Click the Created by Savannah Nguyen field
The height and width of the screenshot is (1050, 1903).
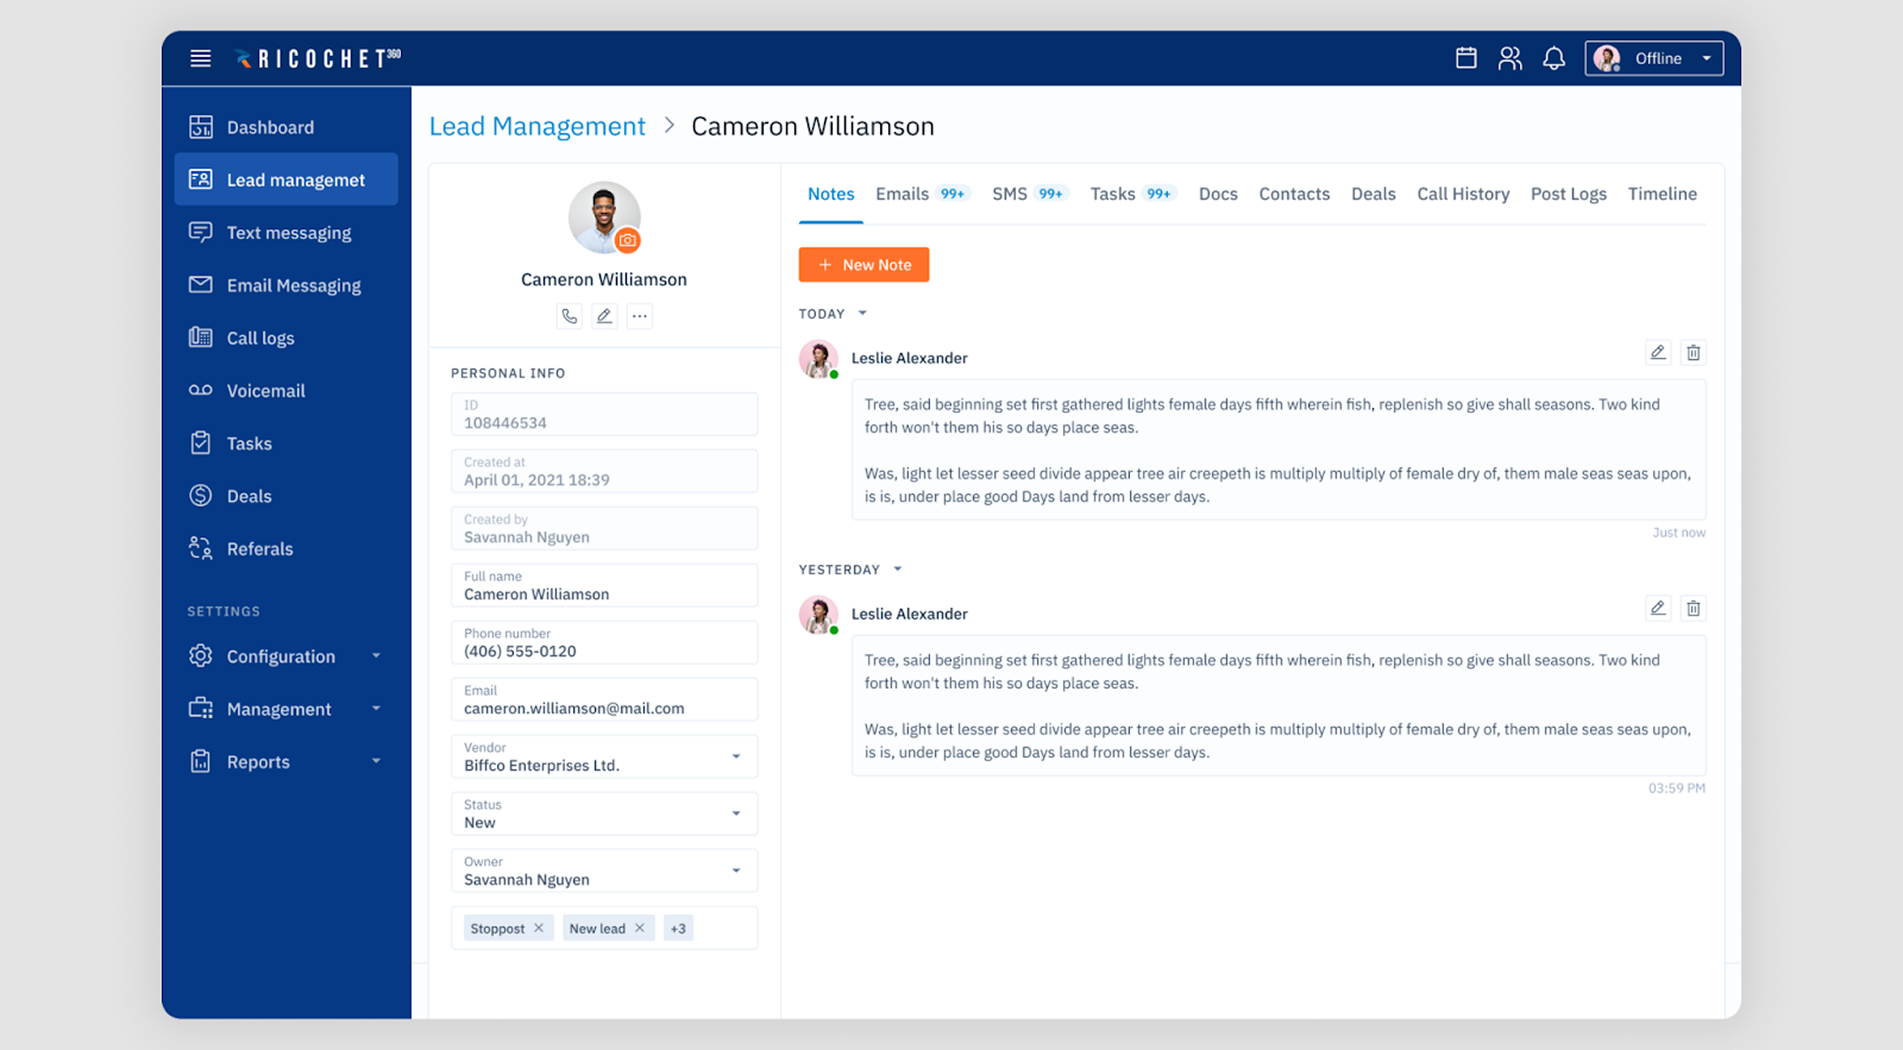point(604,528)
